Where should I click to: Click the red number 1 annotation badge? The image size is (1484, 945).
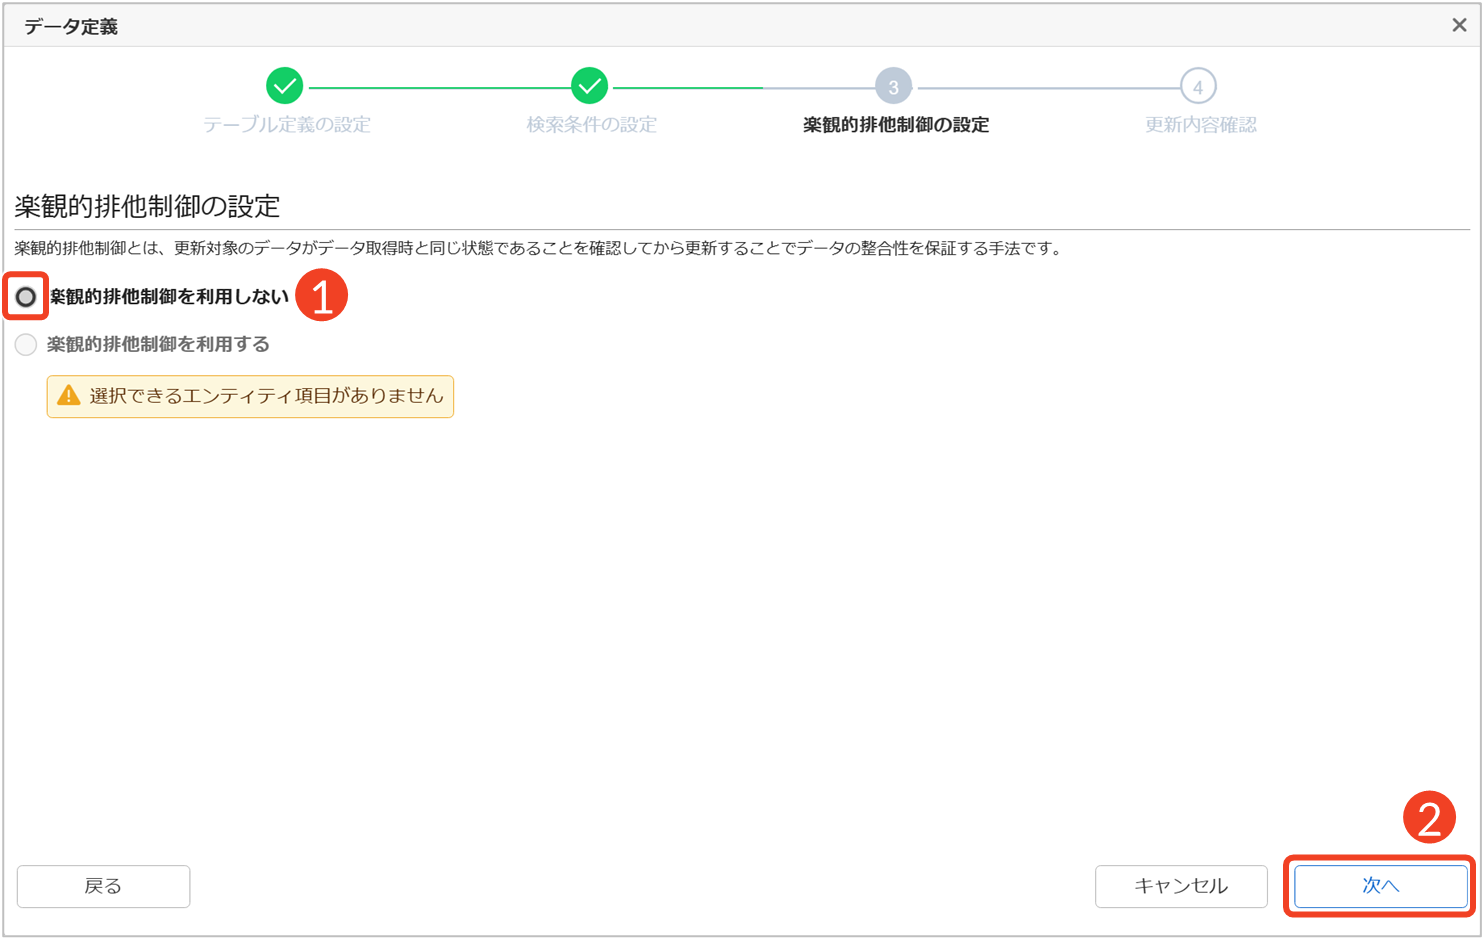[321, 296]
